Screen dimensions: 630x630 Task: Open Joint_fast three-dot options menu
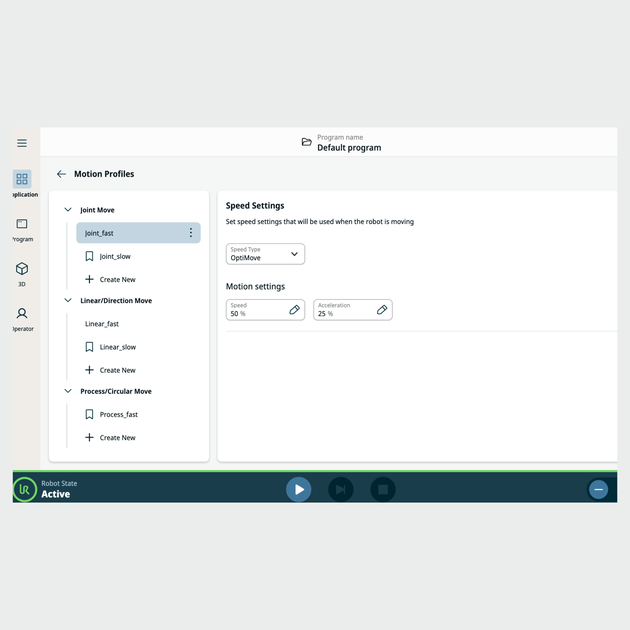[191, 233]
